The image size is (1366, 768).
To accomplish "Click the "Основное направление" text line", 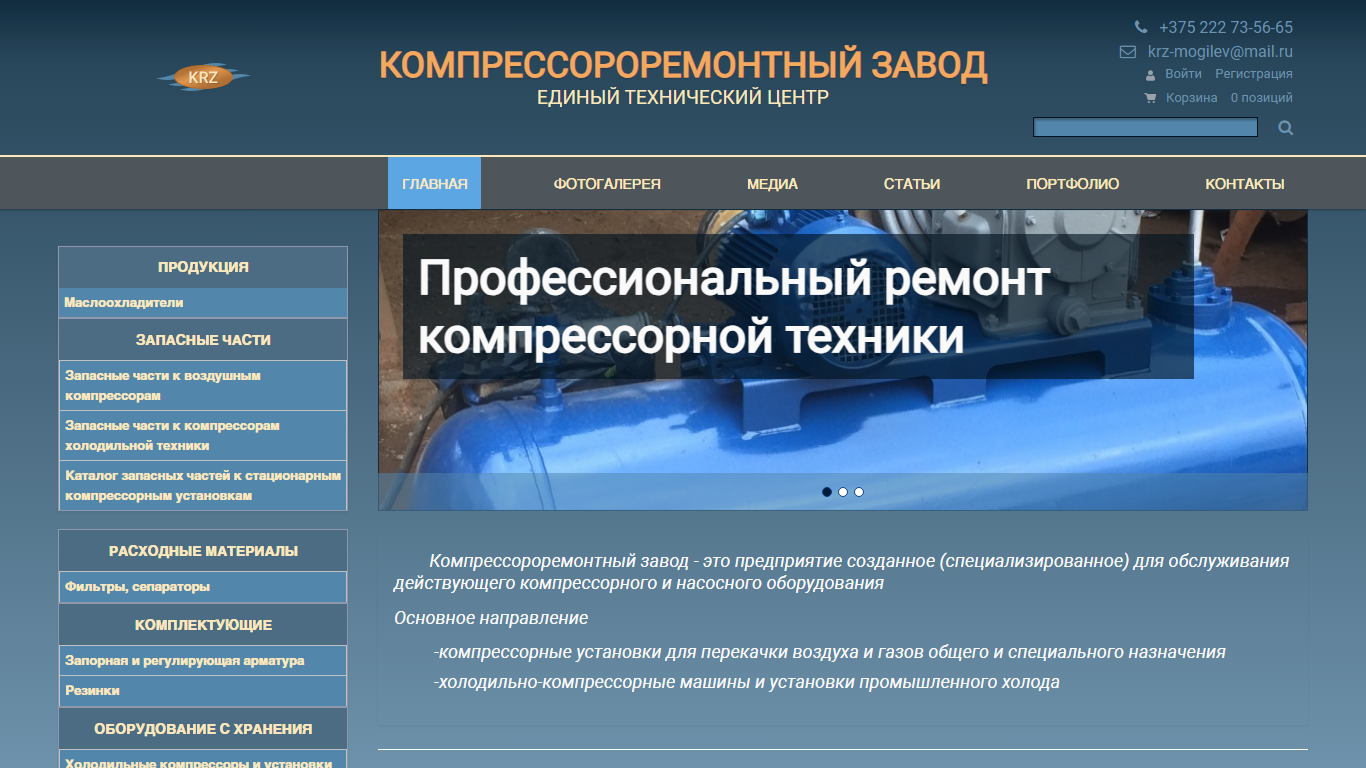I will (491, 618).
